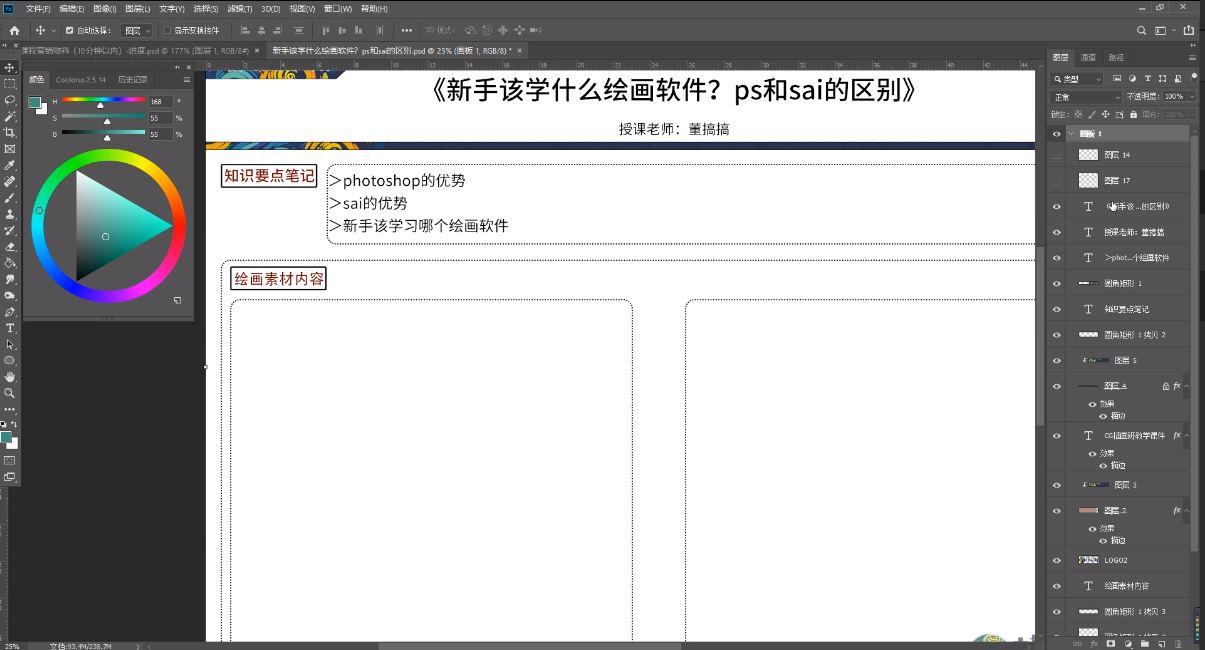The width and height of the screenshot is (1205, 650).
Task: Click the delete layer trash icon
Action: [x=1178, y=644]
